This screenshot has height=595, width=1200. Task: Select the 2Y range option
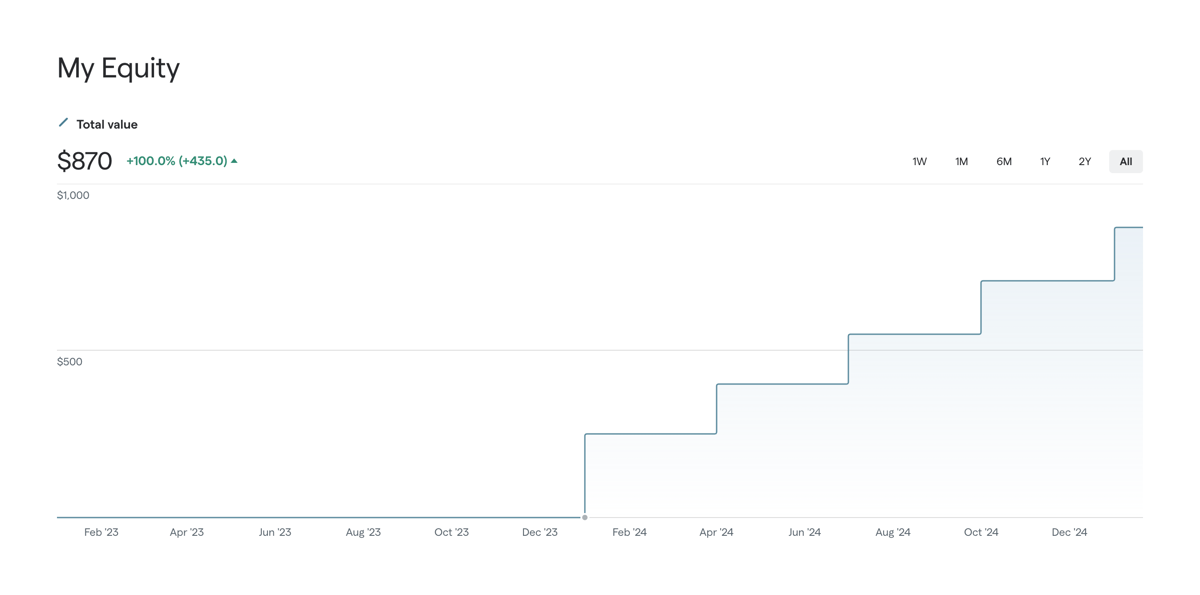click(x=1084, y=160)
